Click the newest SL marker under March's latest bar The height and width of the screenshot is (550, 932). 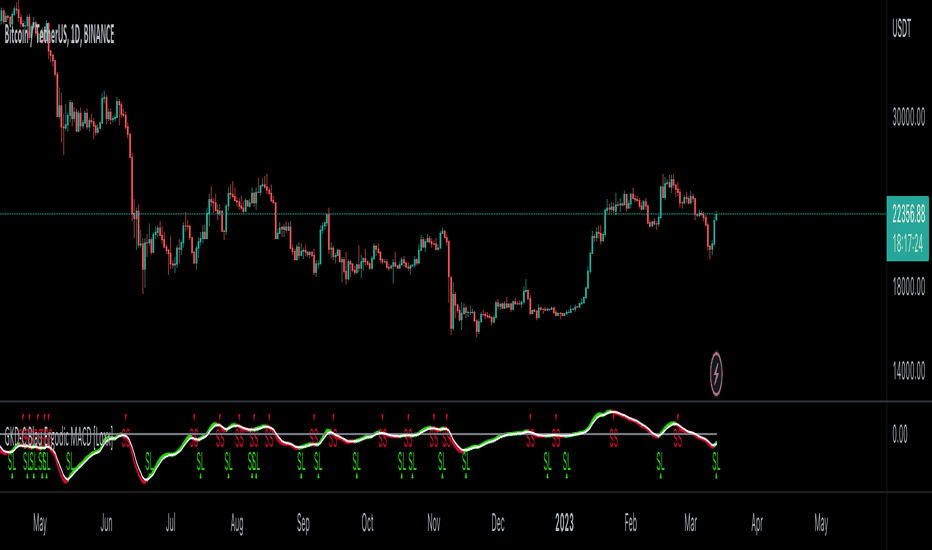716,460
